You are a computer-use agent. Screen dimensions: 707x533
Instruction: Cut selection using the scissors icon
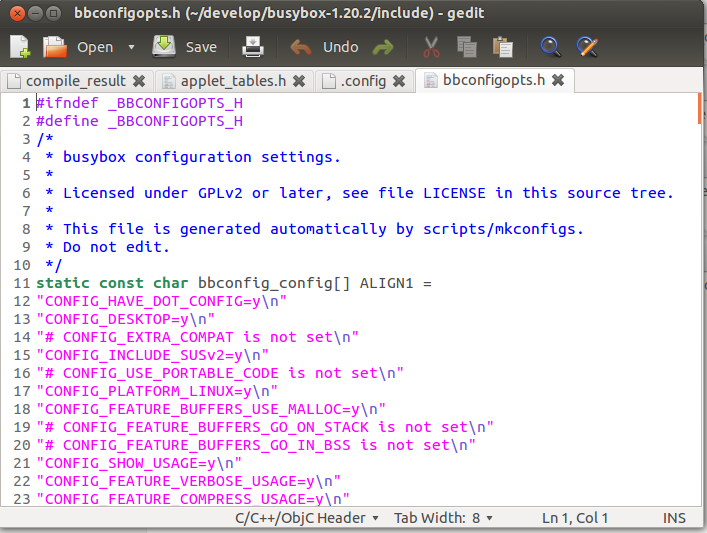click(x=432, y=47)
